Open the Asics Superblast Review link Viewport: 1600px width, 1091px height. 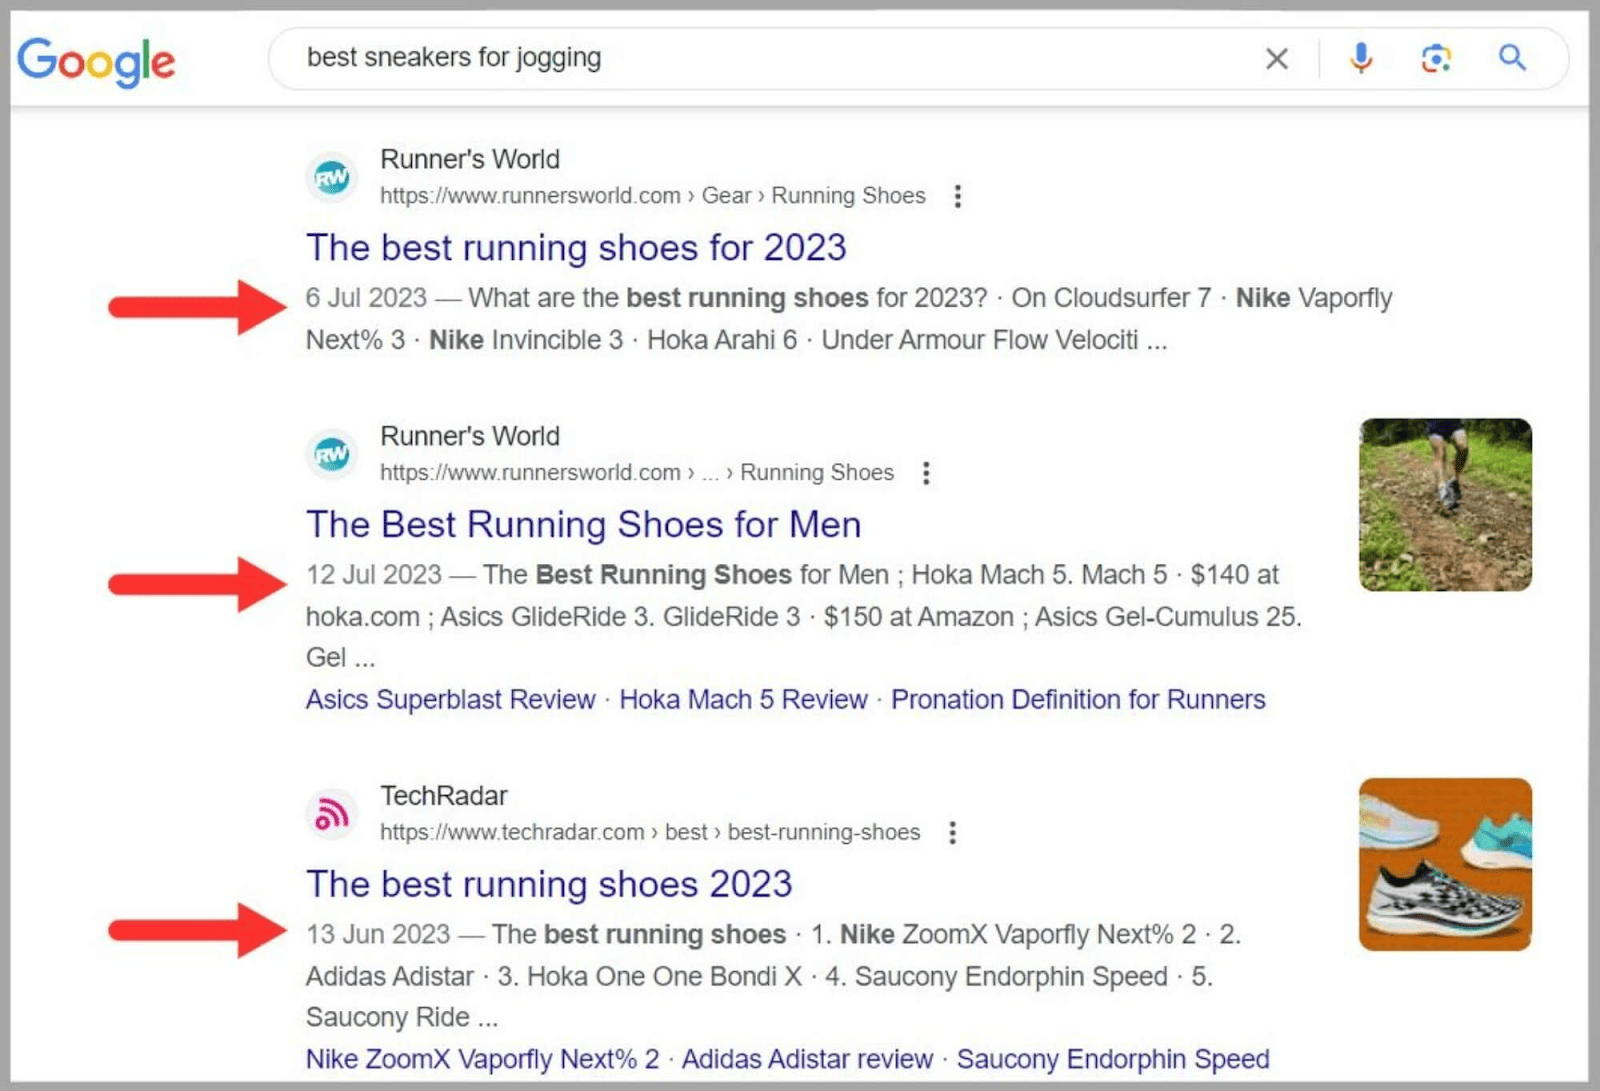(450, 699)
